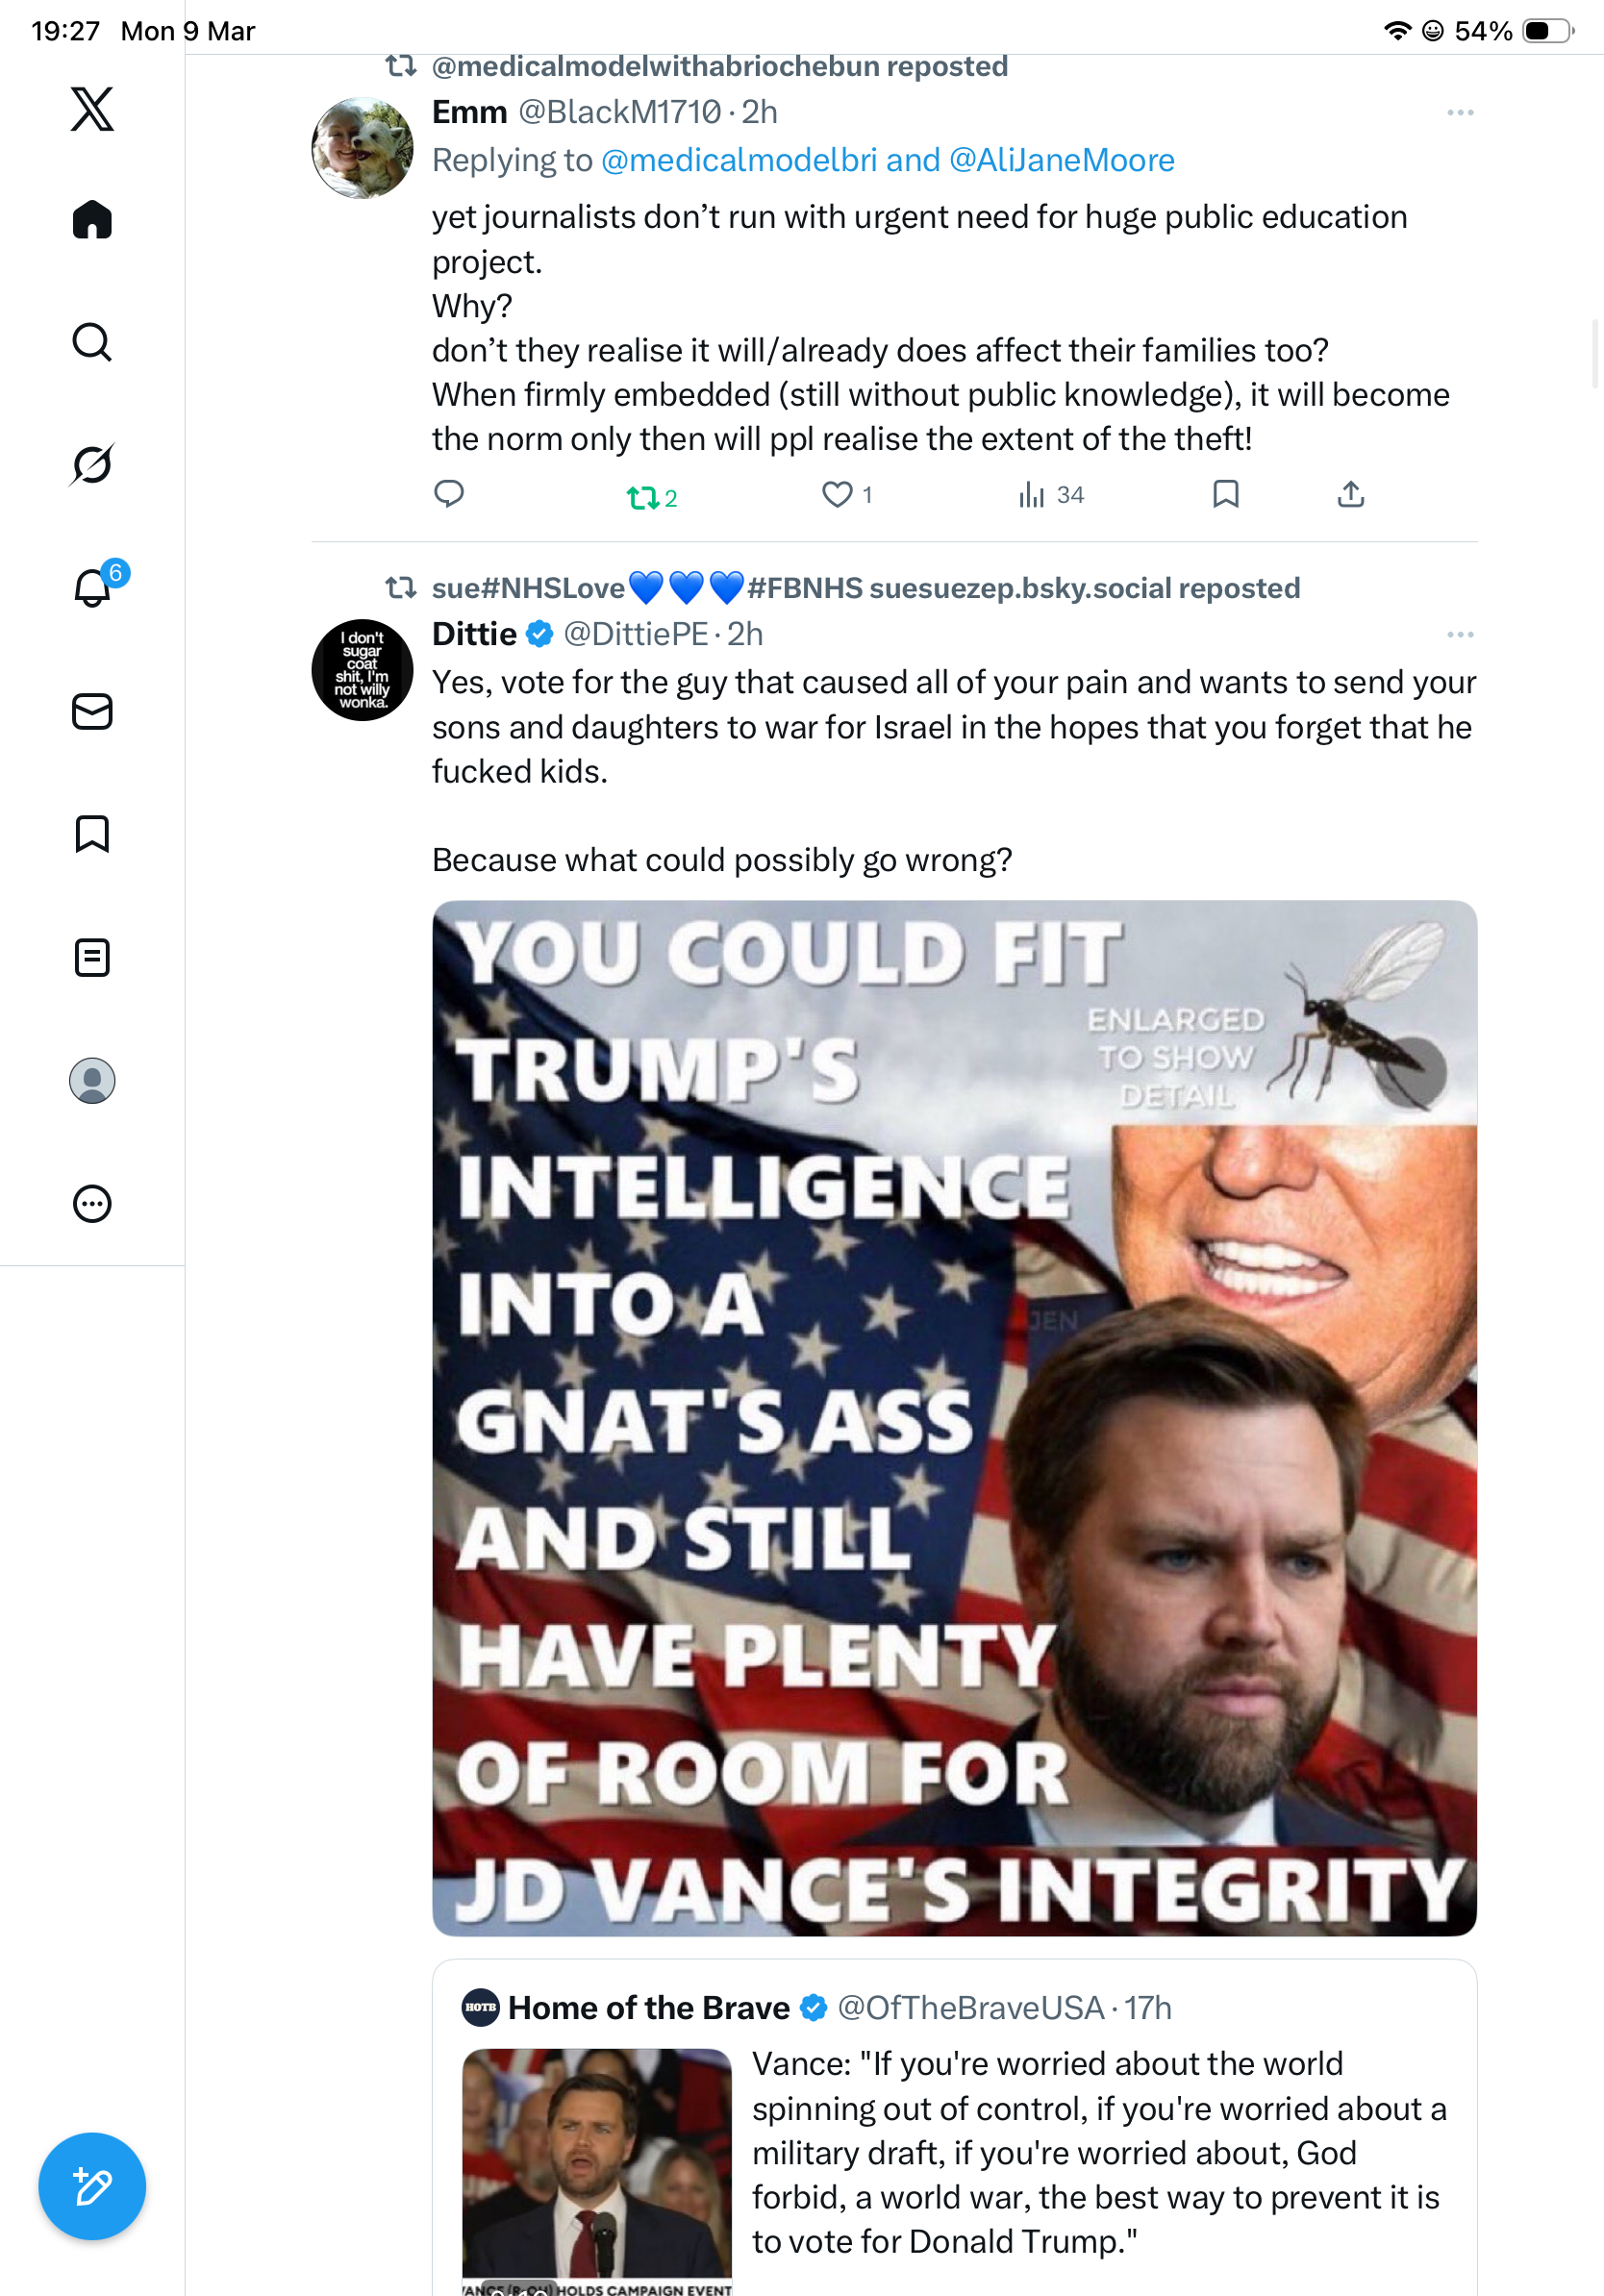The image size is (1604, 2296).
Task: Open the Search magnifier in sidebar
Action: 92,342
